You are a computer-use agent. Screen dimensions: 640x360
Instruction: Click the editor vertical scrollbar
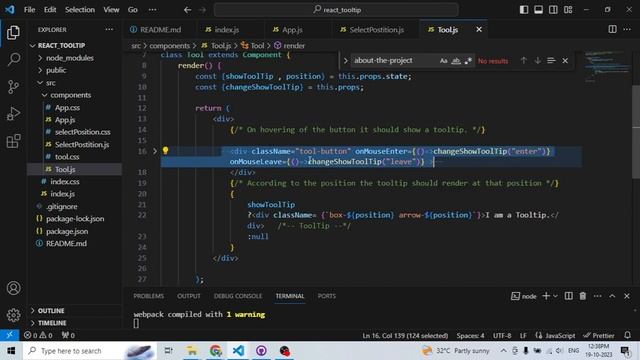(636, 131)
